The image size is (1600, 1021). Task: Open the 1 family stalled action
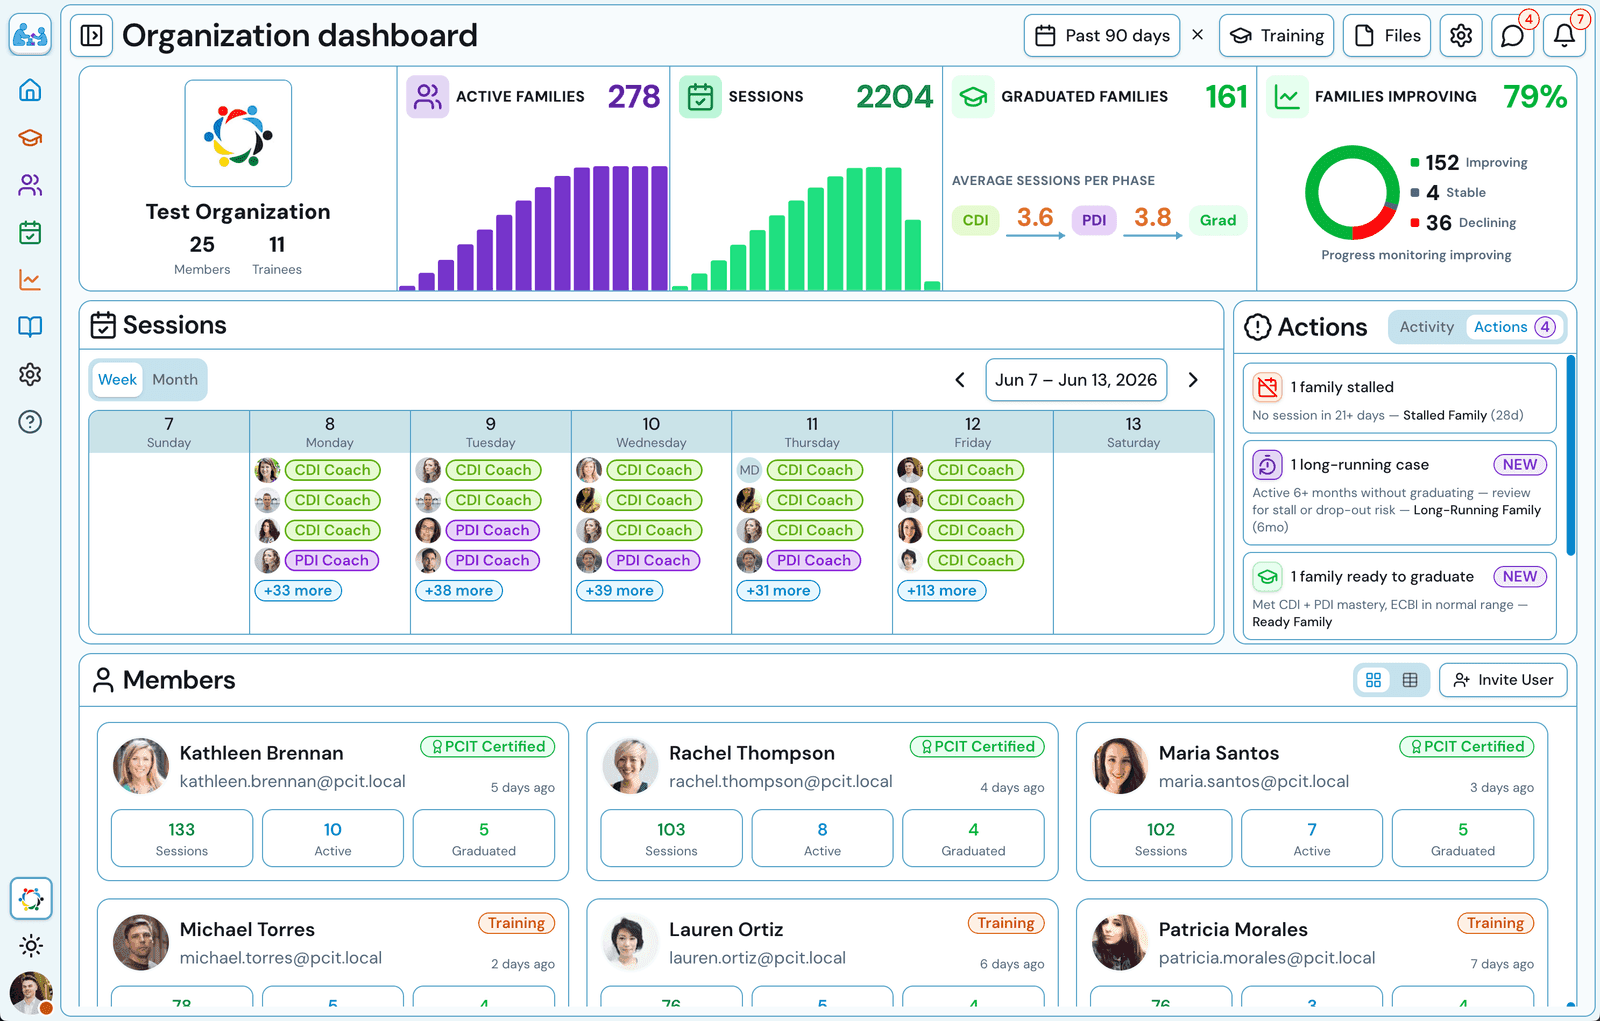[x=1400, y=398]
